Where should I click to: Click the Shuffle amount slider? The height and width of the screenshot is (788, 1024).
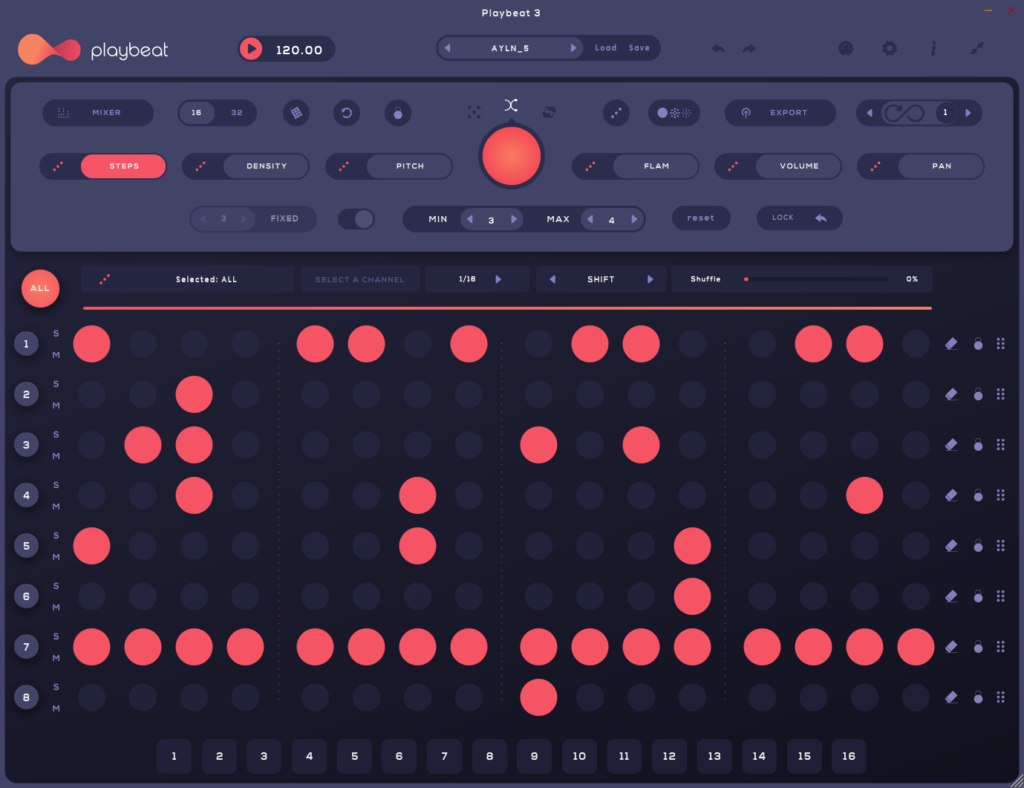click(816, 279)
